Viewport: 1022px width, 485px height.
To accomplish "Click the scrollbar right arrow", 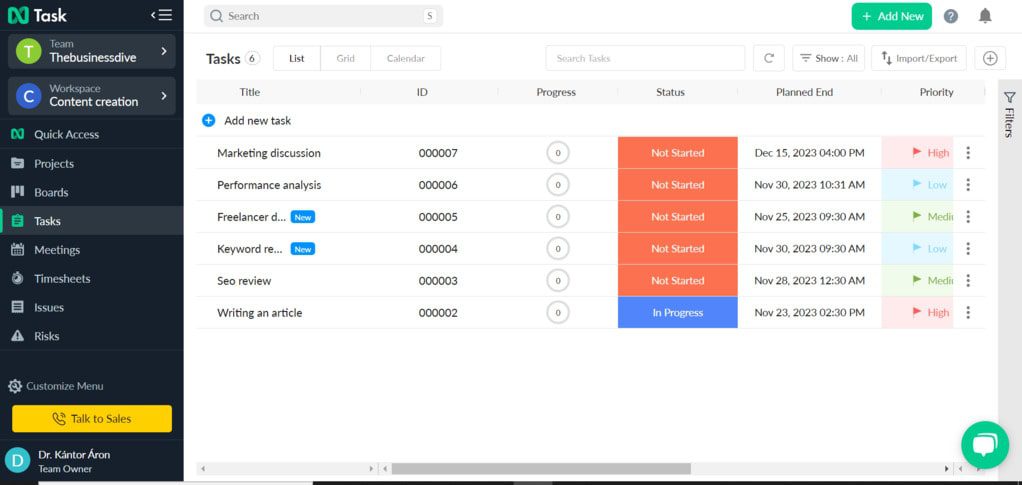I will point(946,468).
